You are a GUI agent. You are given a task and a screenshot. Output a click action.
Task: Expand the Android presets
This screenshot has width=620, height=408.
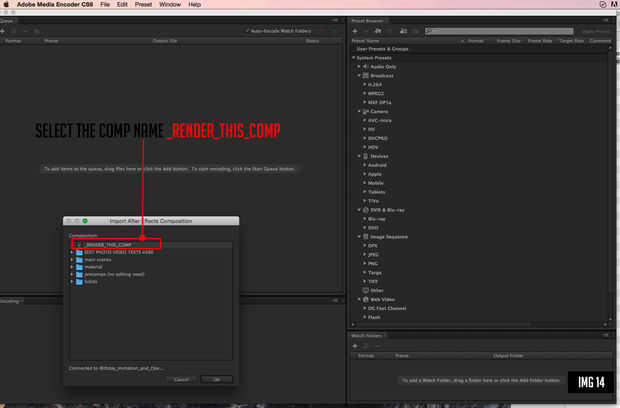tap(365, 165)
